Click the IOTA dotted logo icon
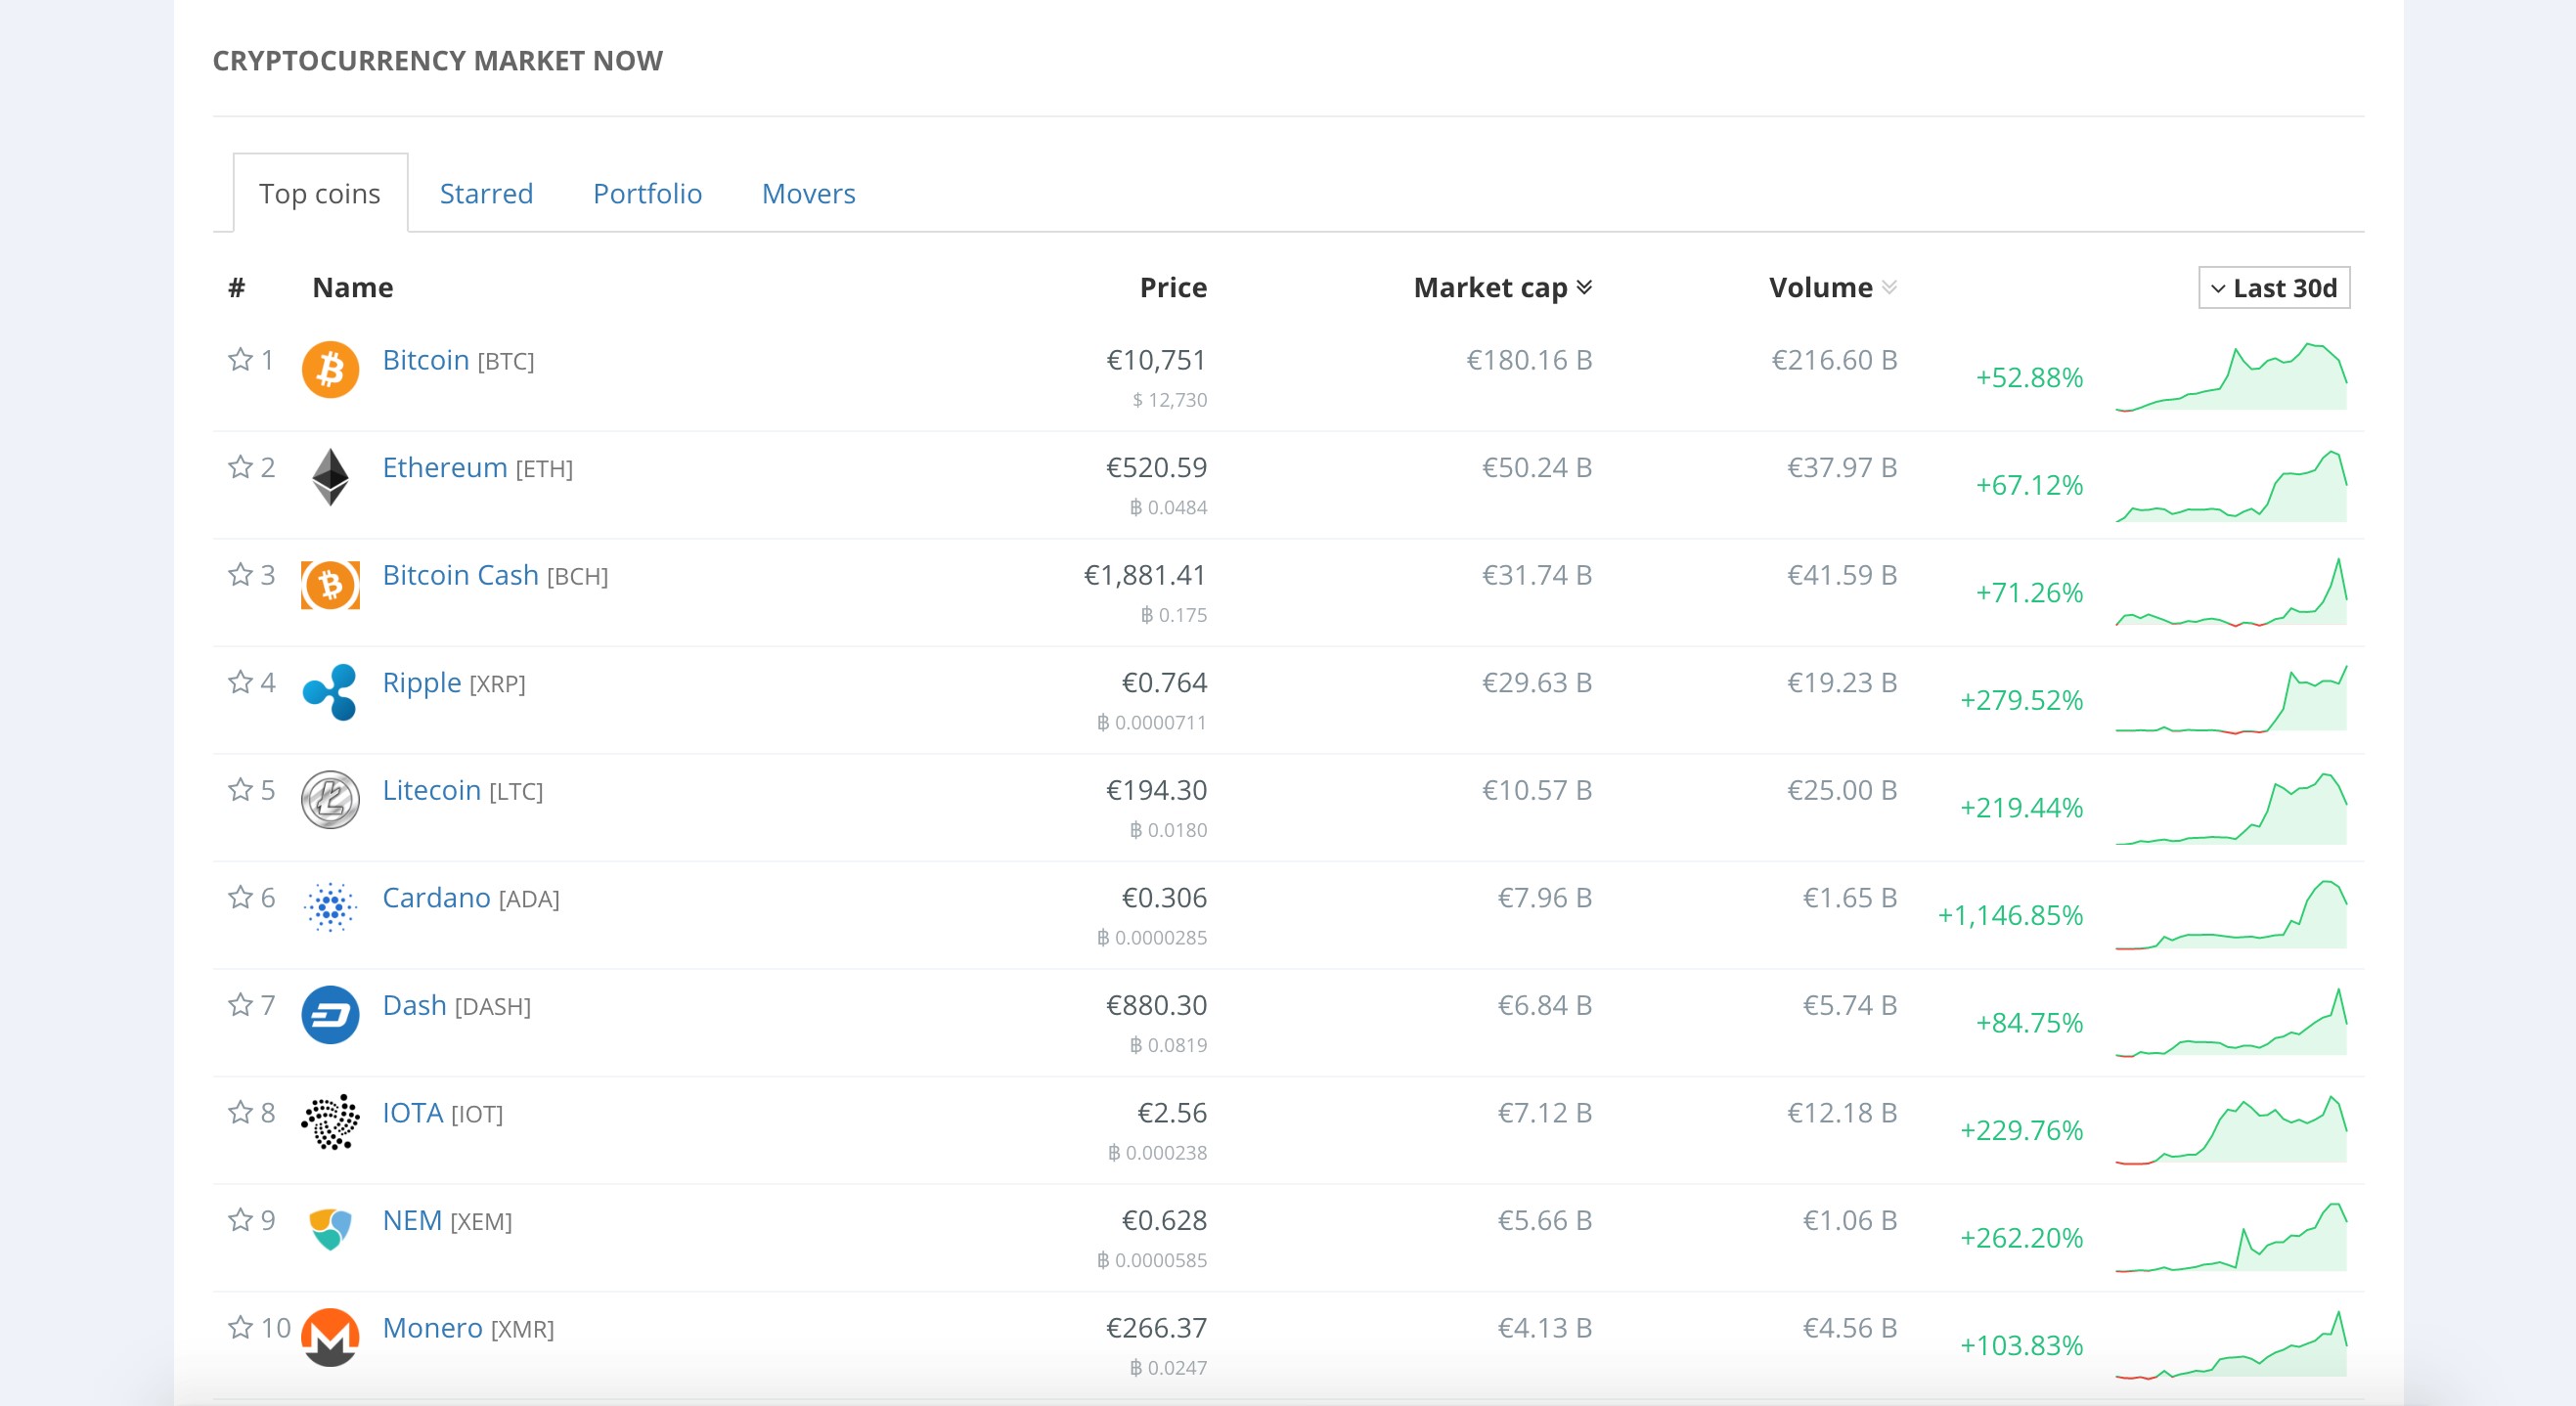Viewport: 2576px width, 1406px height. pos(330,1122)
